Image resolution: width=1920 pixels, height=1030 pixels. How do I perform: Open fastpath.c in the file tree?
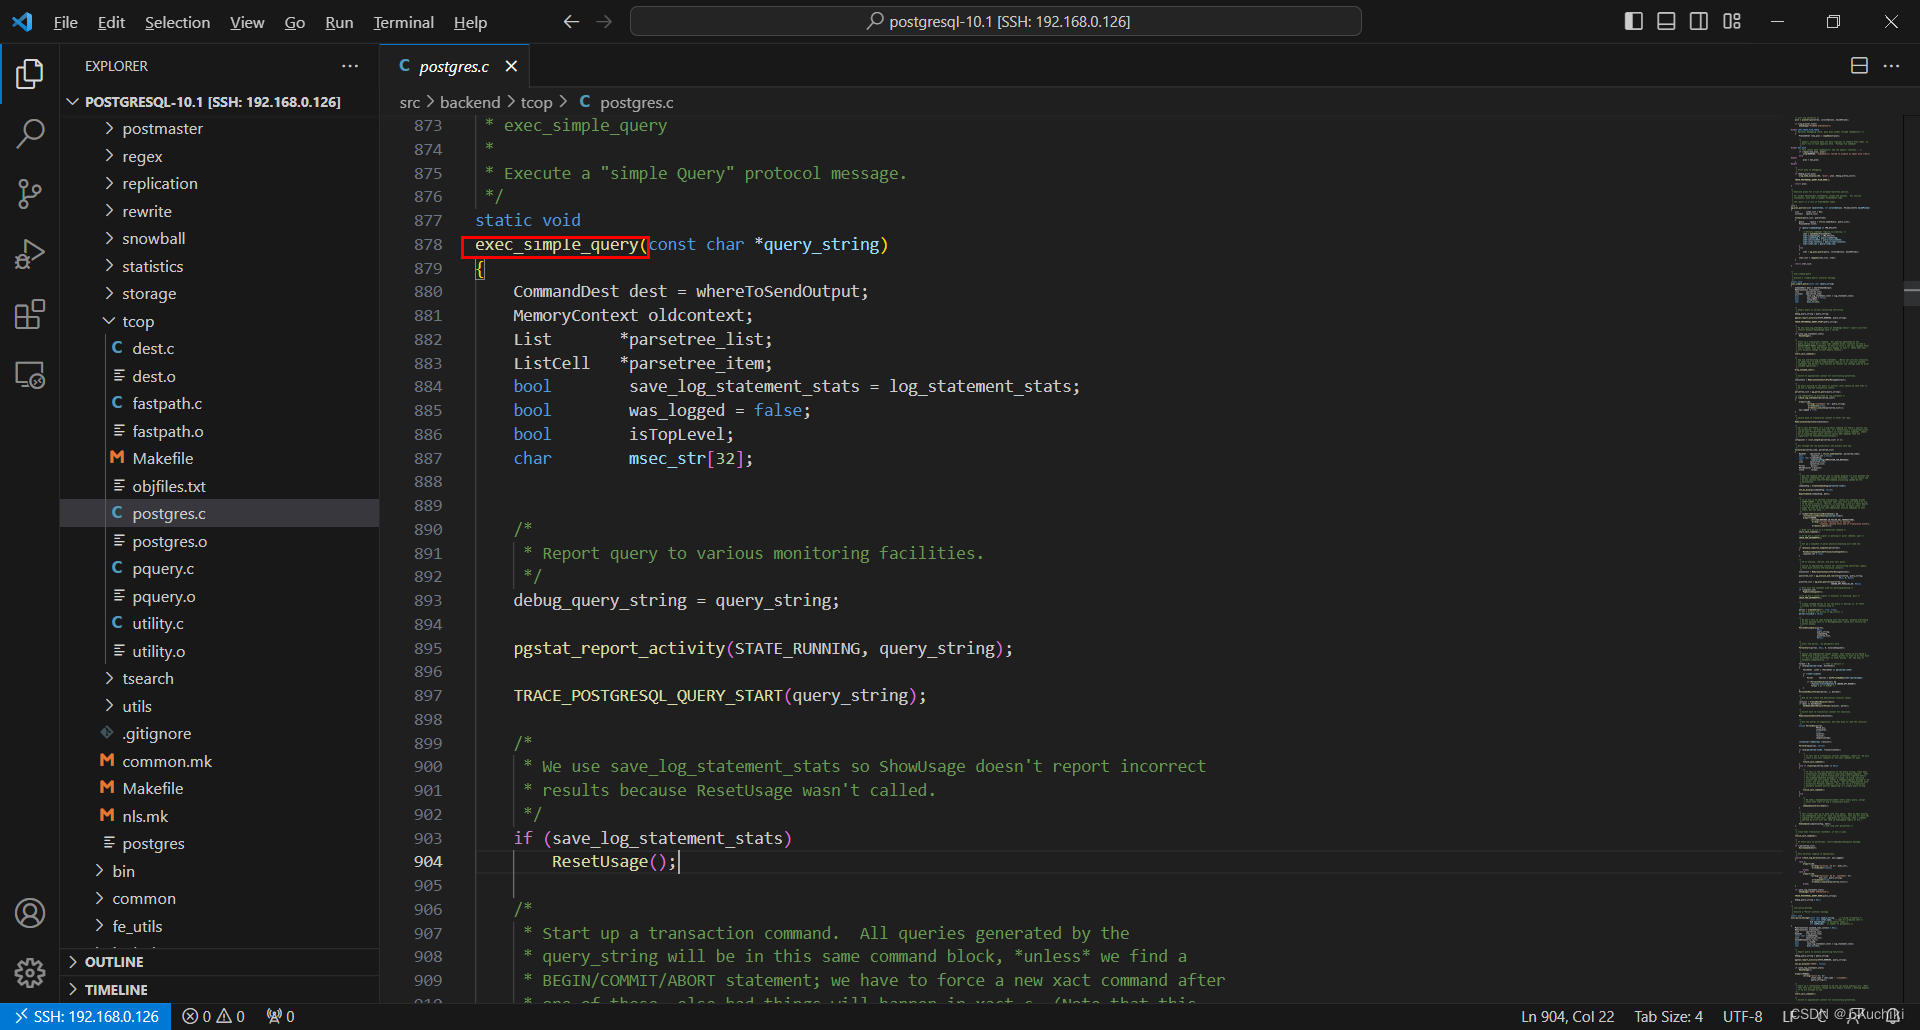pyautogui.click(x=167, y=404)
